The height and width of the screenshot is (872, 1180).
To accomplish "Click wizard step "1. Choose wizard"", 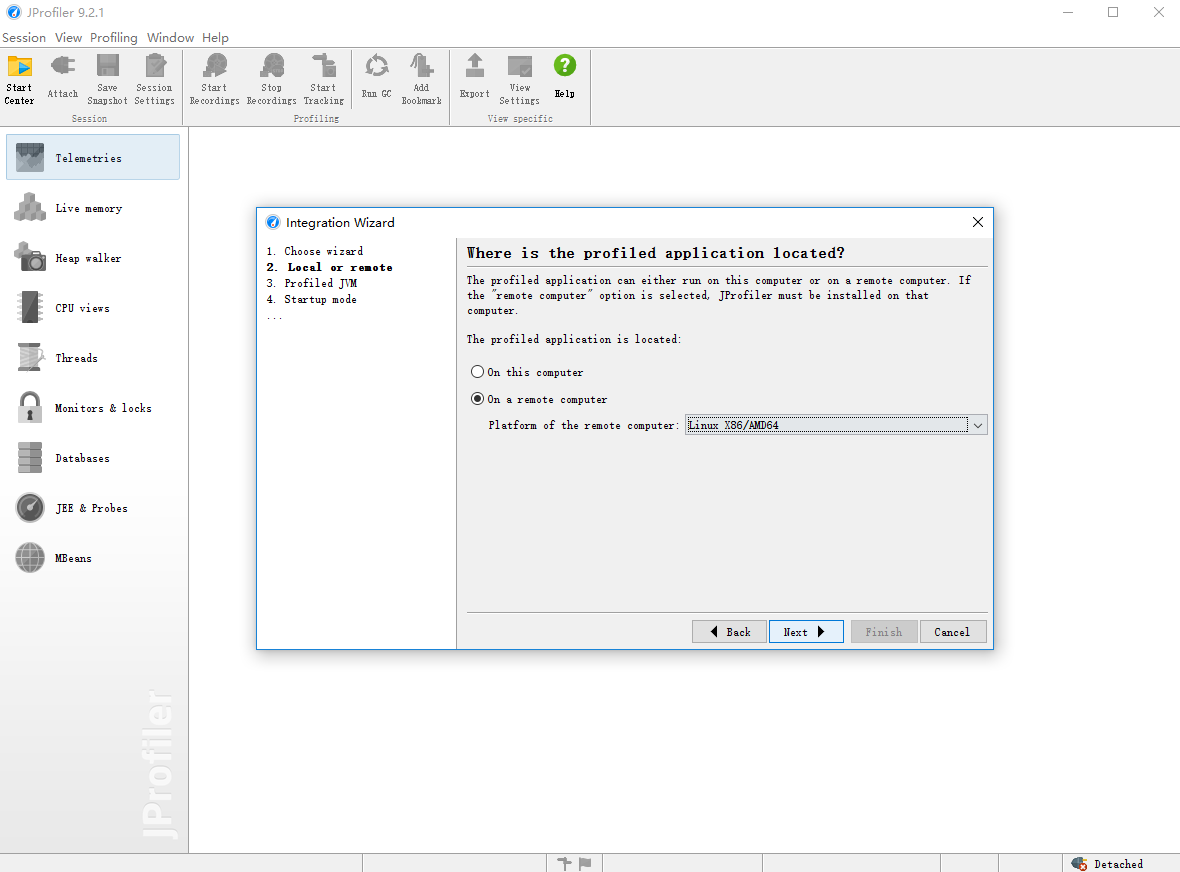I will coord(315,251).
